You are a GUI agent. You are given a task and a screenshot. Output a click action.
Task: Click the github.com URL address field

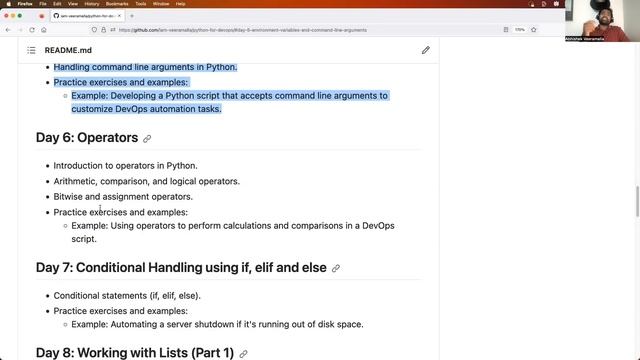(243, 30)
